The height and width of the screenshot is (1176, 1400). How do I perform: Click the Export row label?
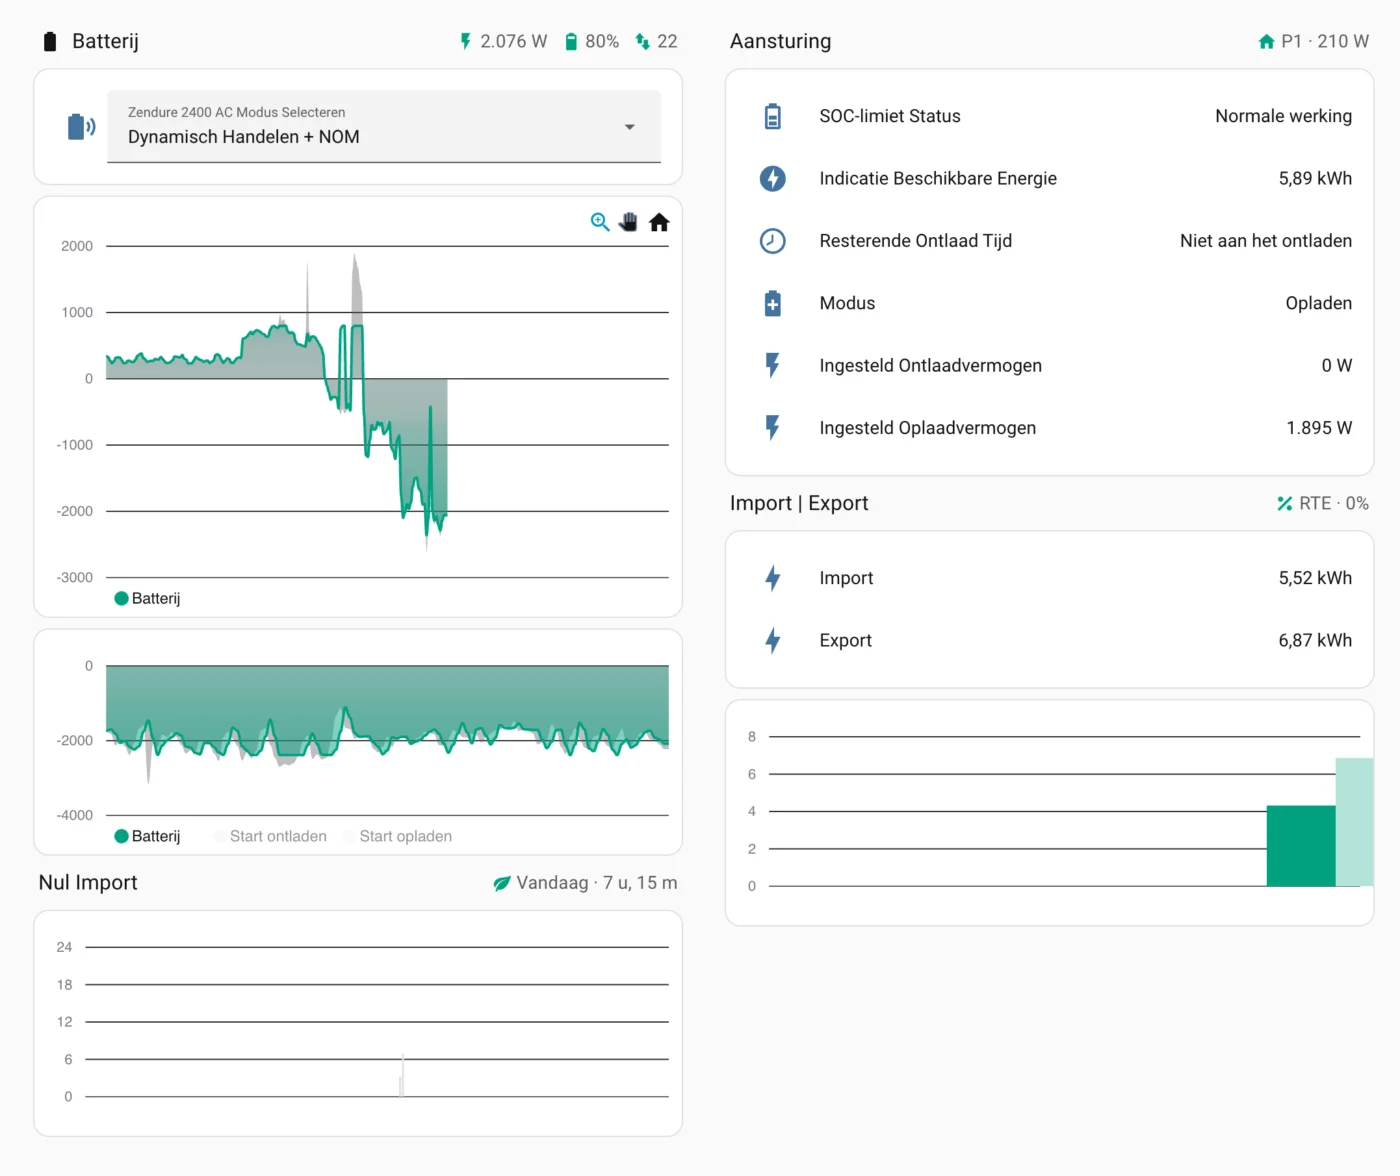click(x=845, y=640)
